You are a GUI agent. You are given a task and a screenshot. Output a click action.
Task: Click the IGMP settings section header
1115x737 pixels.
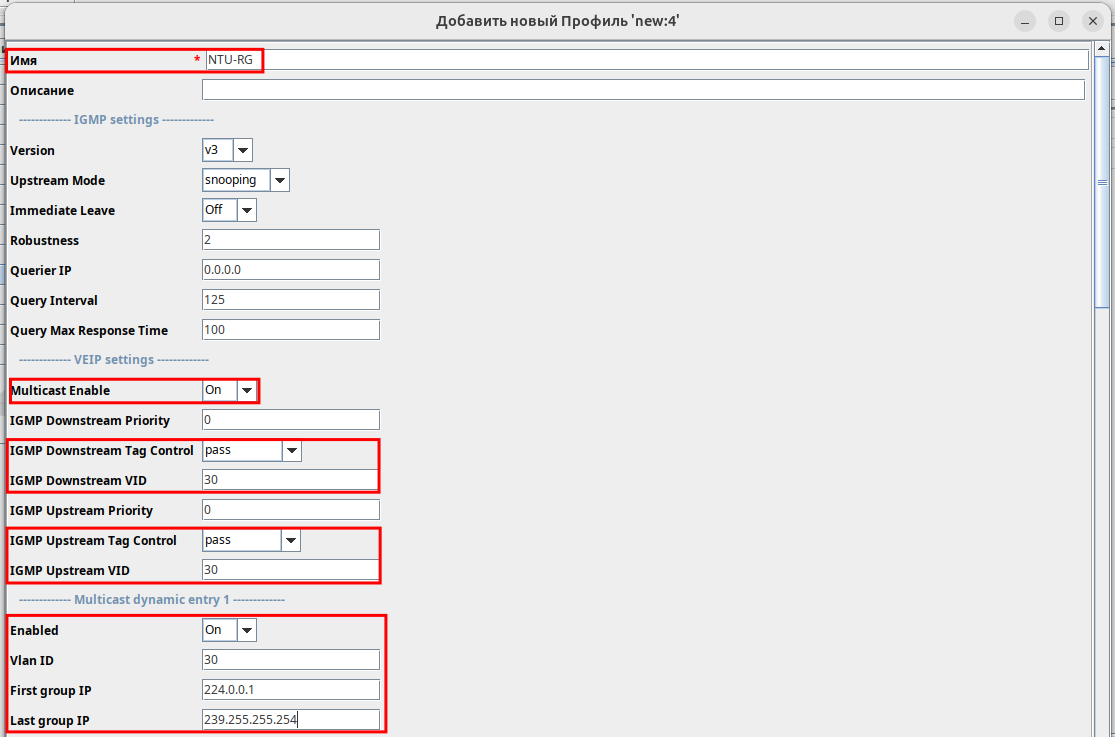click(x=117, y=120)
